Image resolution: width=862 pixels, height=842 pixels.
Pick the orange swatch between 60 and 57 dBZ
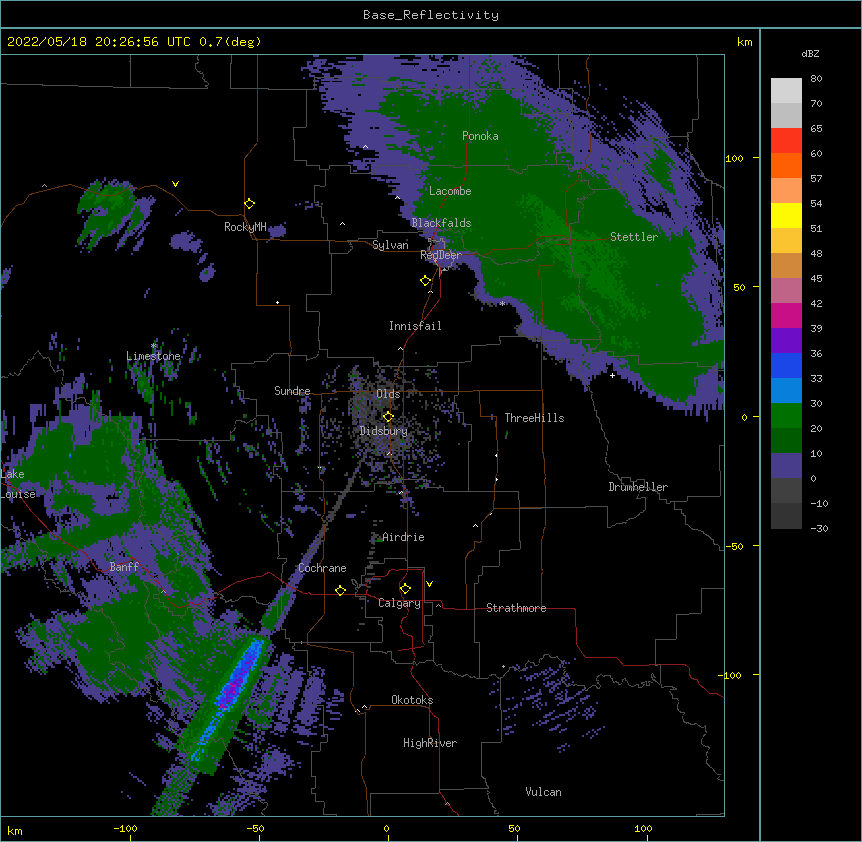click(786, 165)
